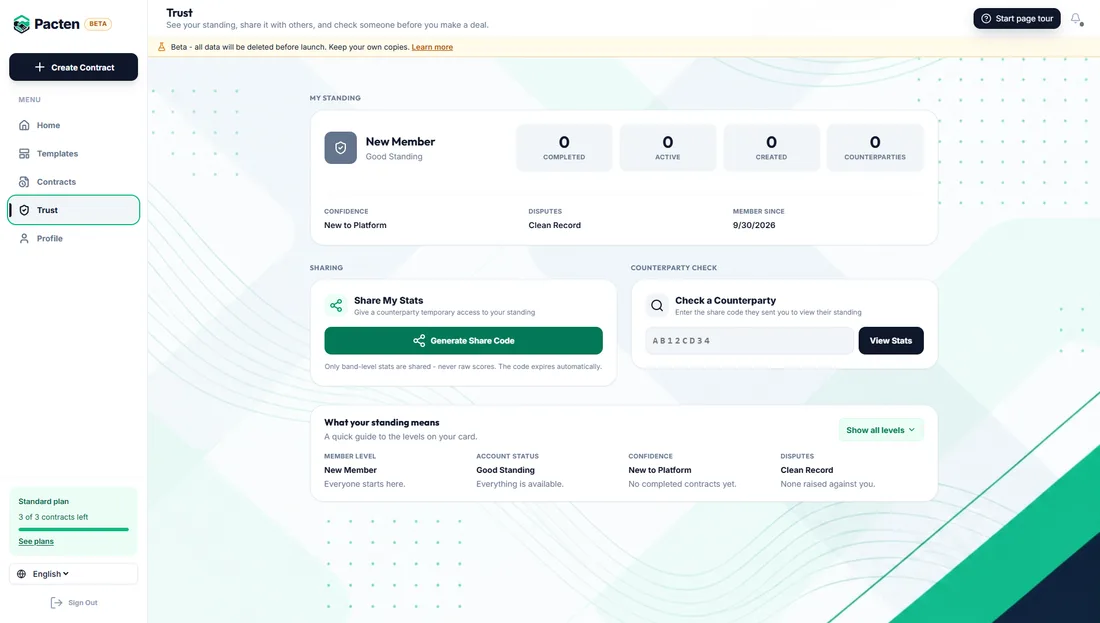Click the globe language icon

point(21,574)
